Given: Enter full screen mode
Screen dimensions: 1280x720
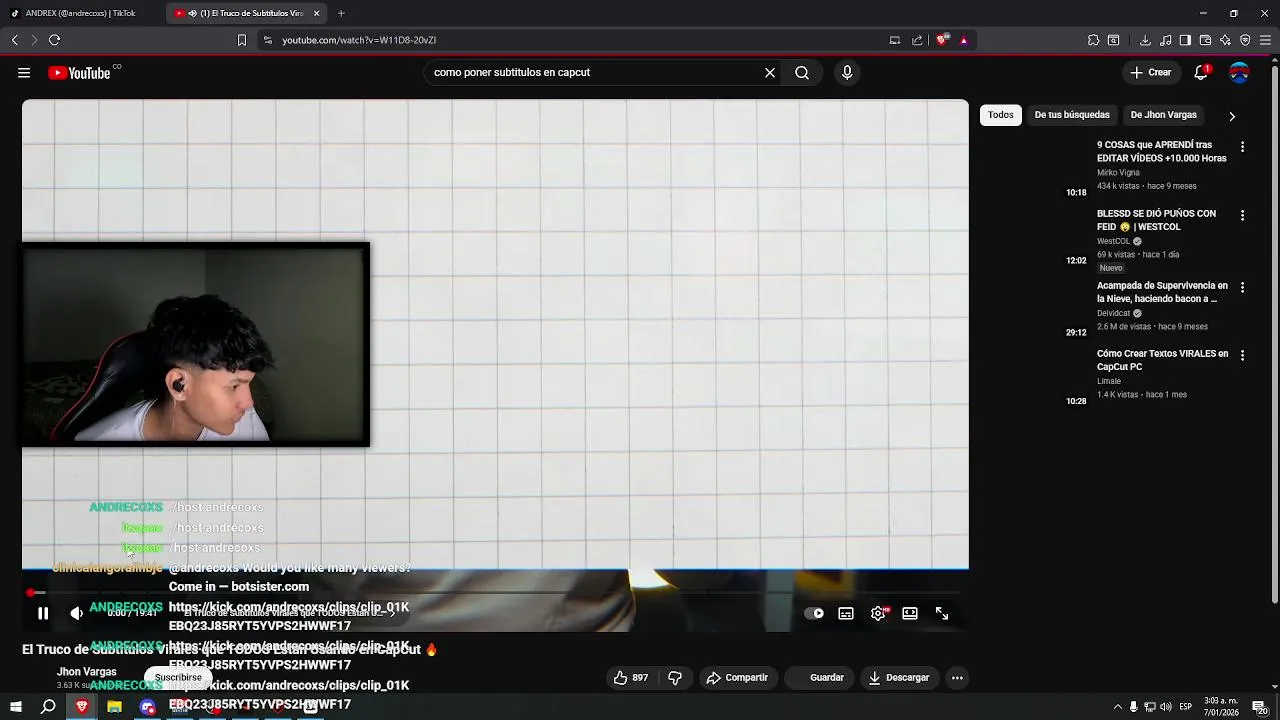Looking at the screenshot, I should tap(942, 614).
